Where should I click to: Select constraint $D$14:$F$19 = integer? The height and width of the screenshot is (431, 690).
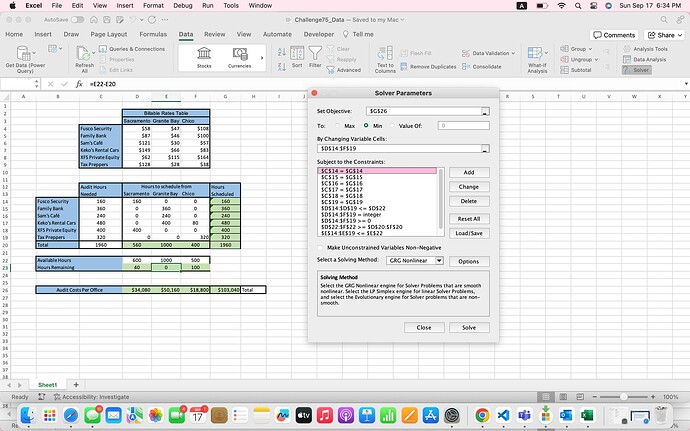coord(351,215)
